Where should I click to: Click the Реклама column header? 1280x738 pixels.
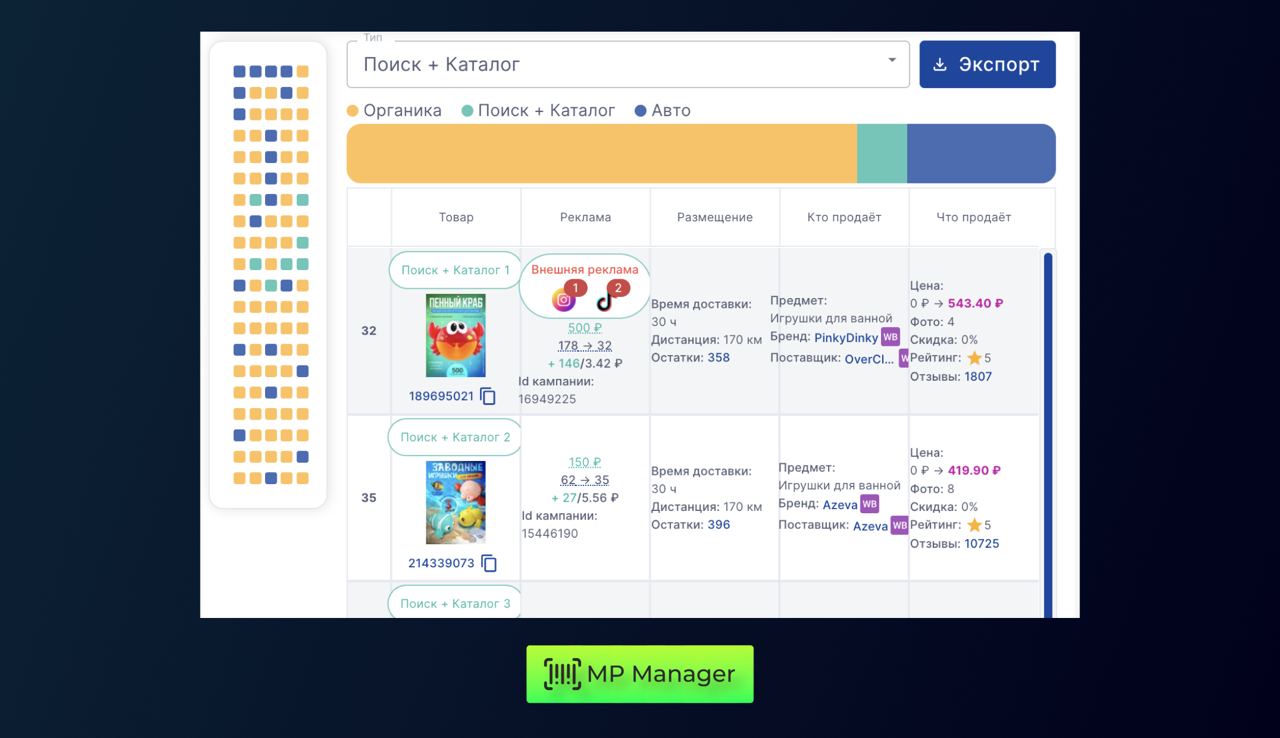[585, 217]
